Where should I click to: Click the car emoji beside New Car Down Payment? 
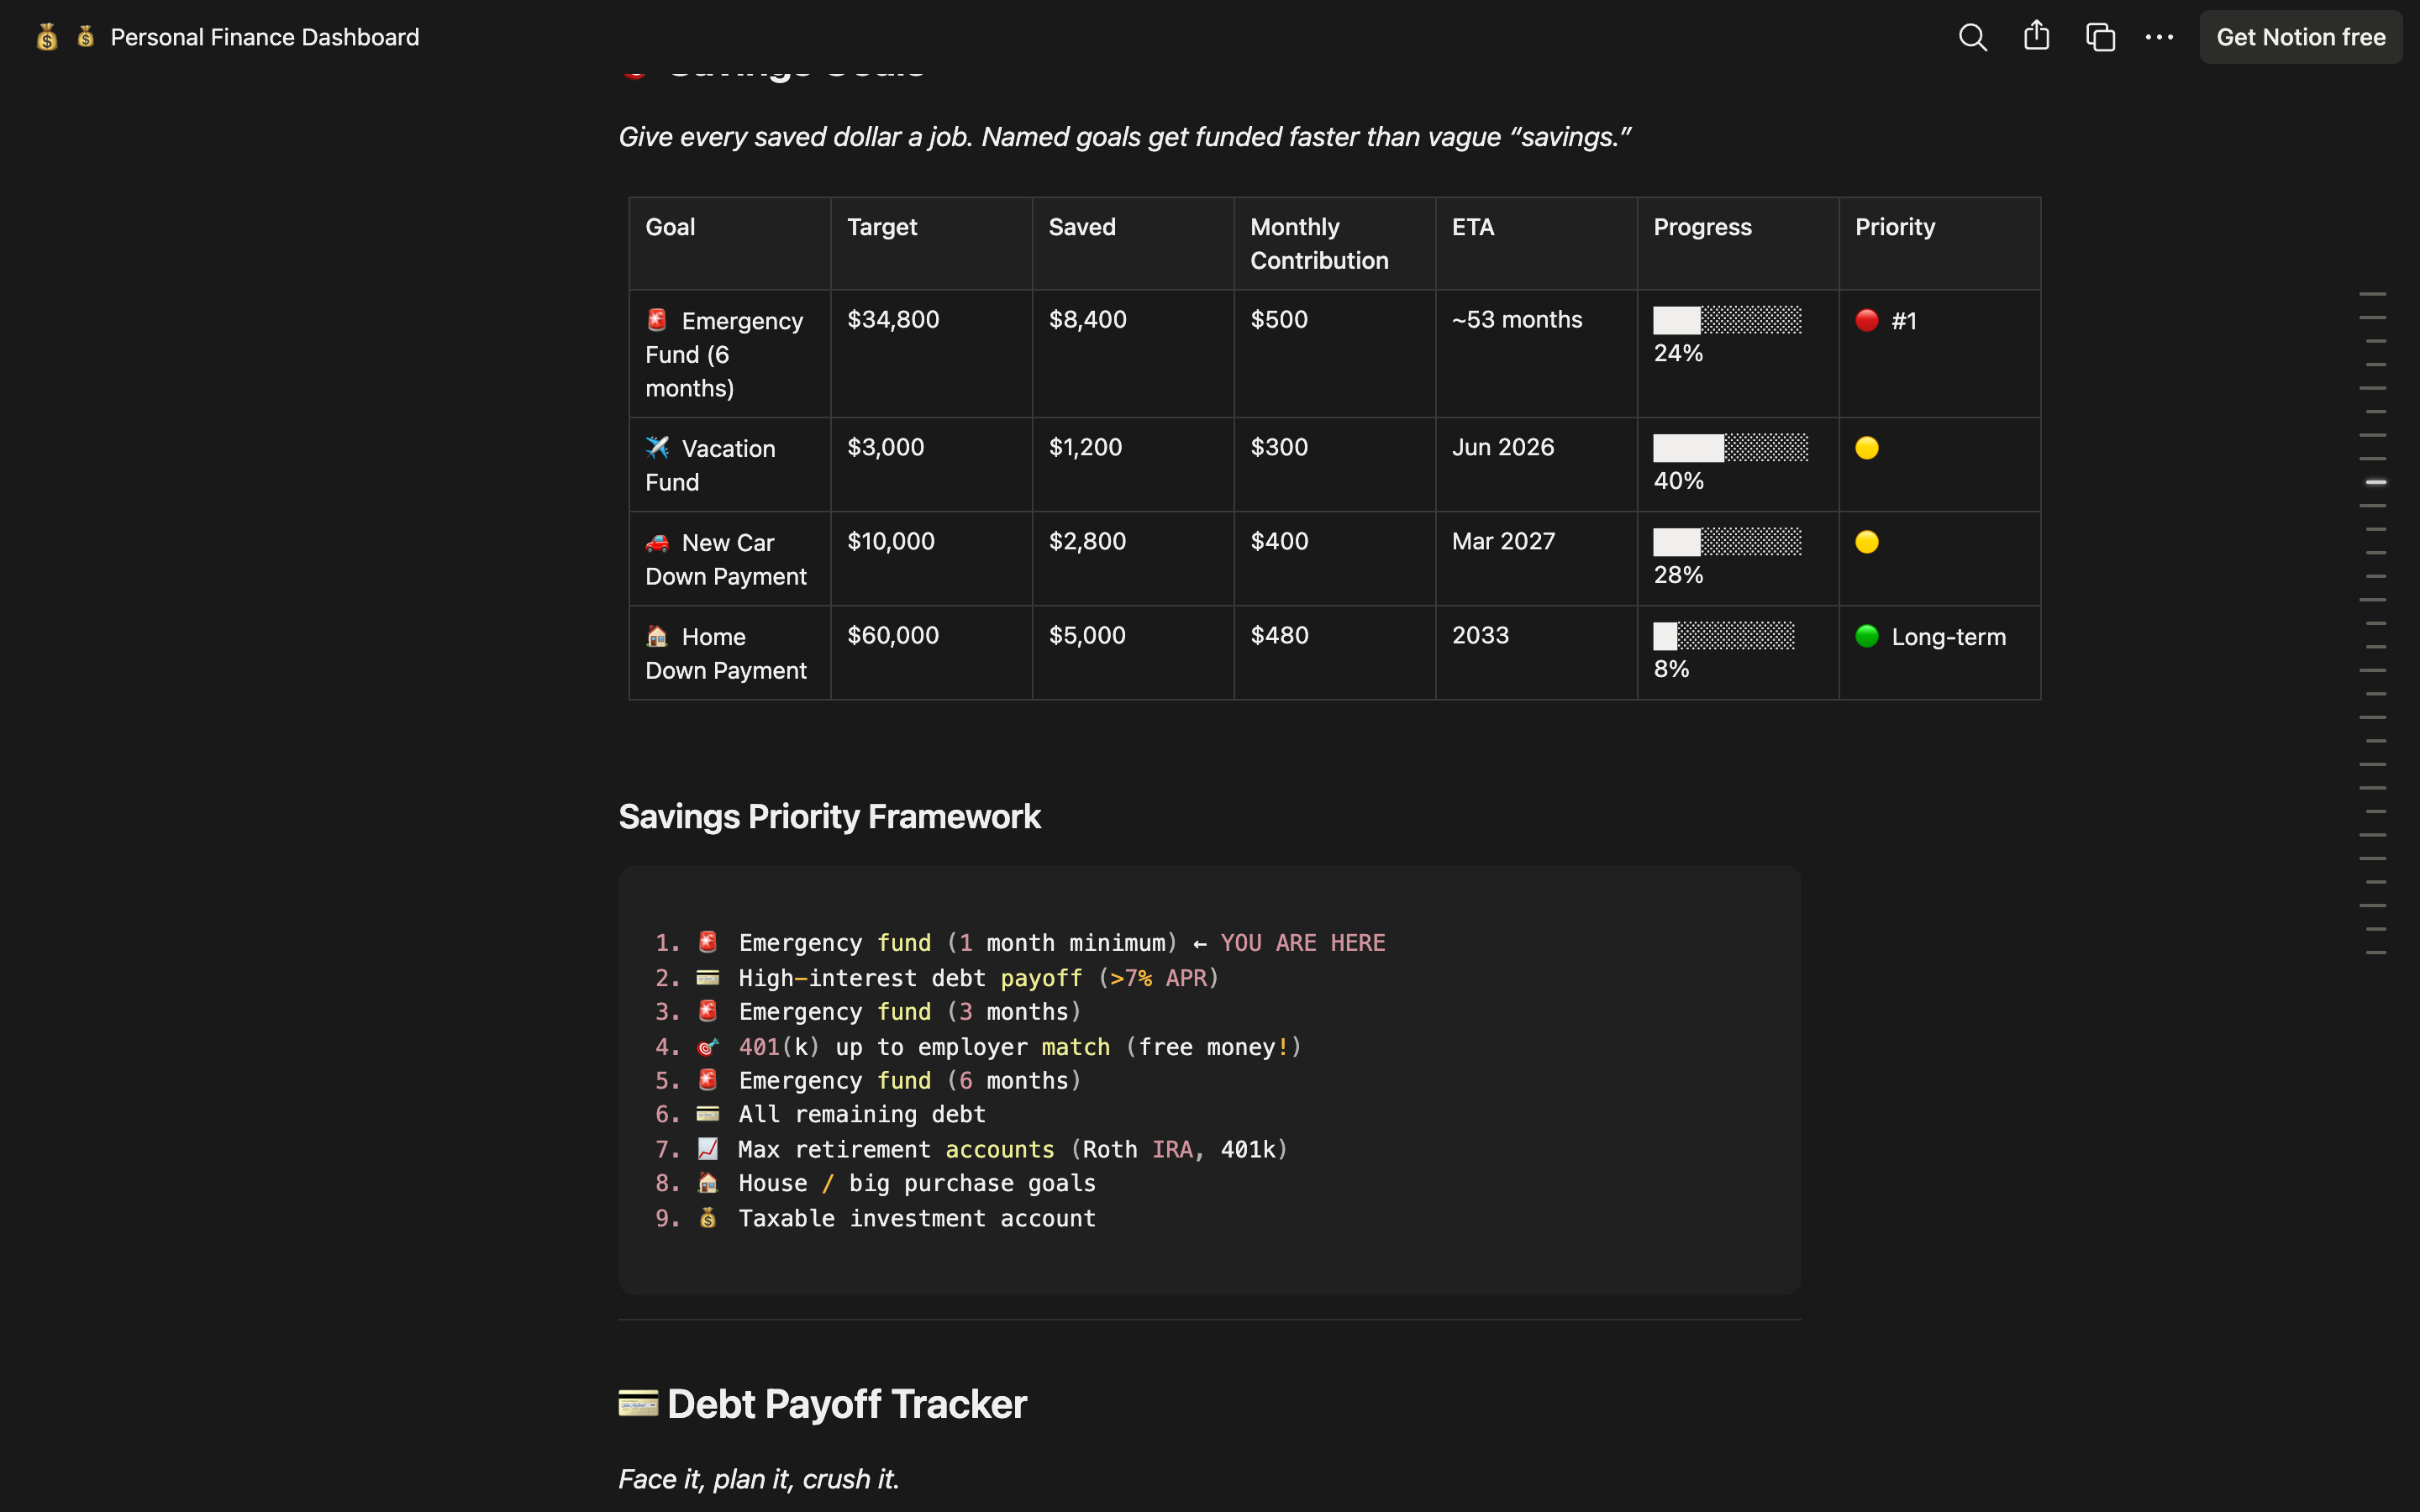(x=657, y=542)
